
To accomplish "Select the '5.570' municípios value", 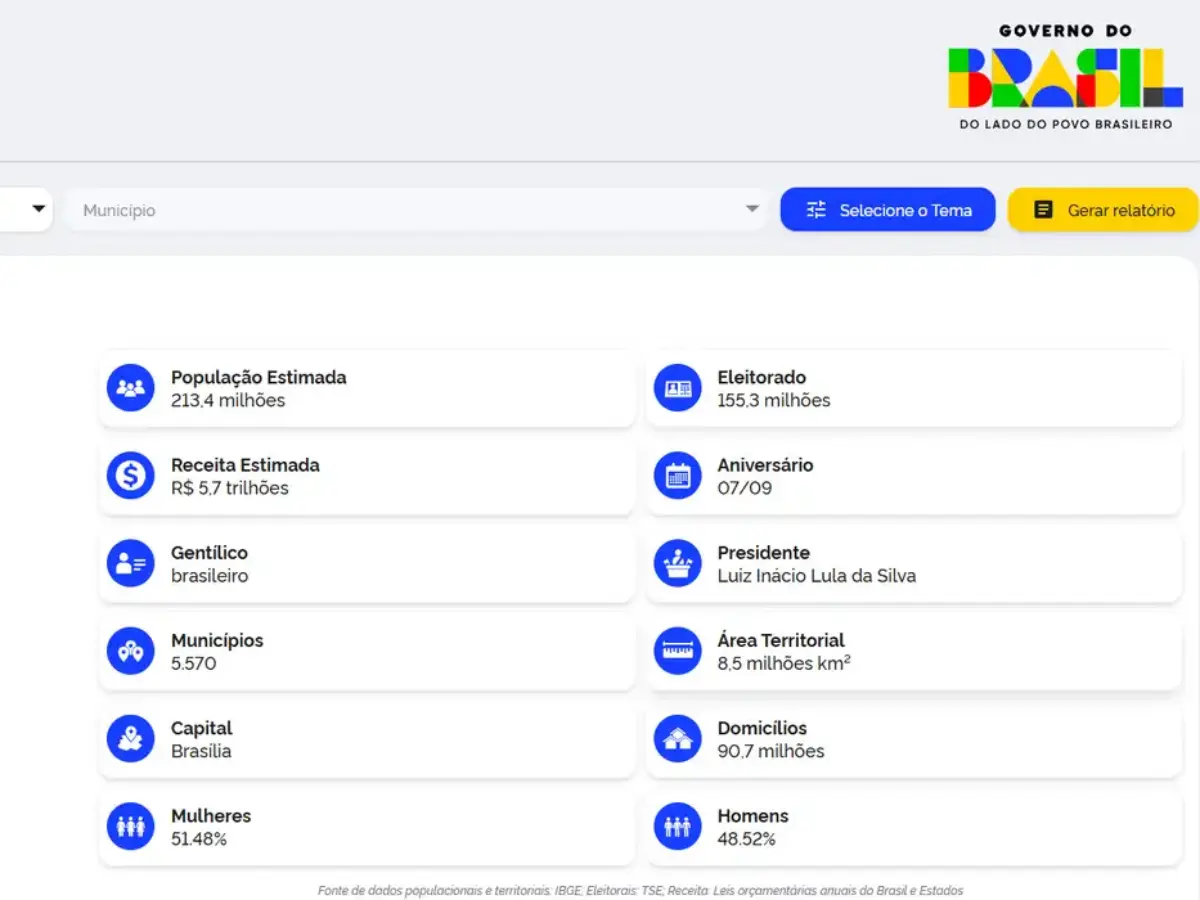I will coord(194,664).
